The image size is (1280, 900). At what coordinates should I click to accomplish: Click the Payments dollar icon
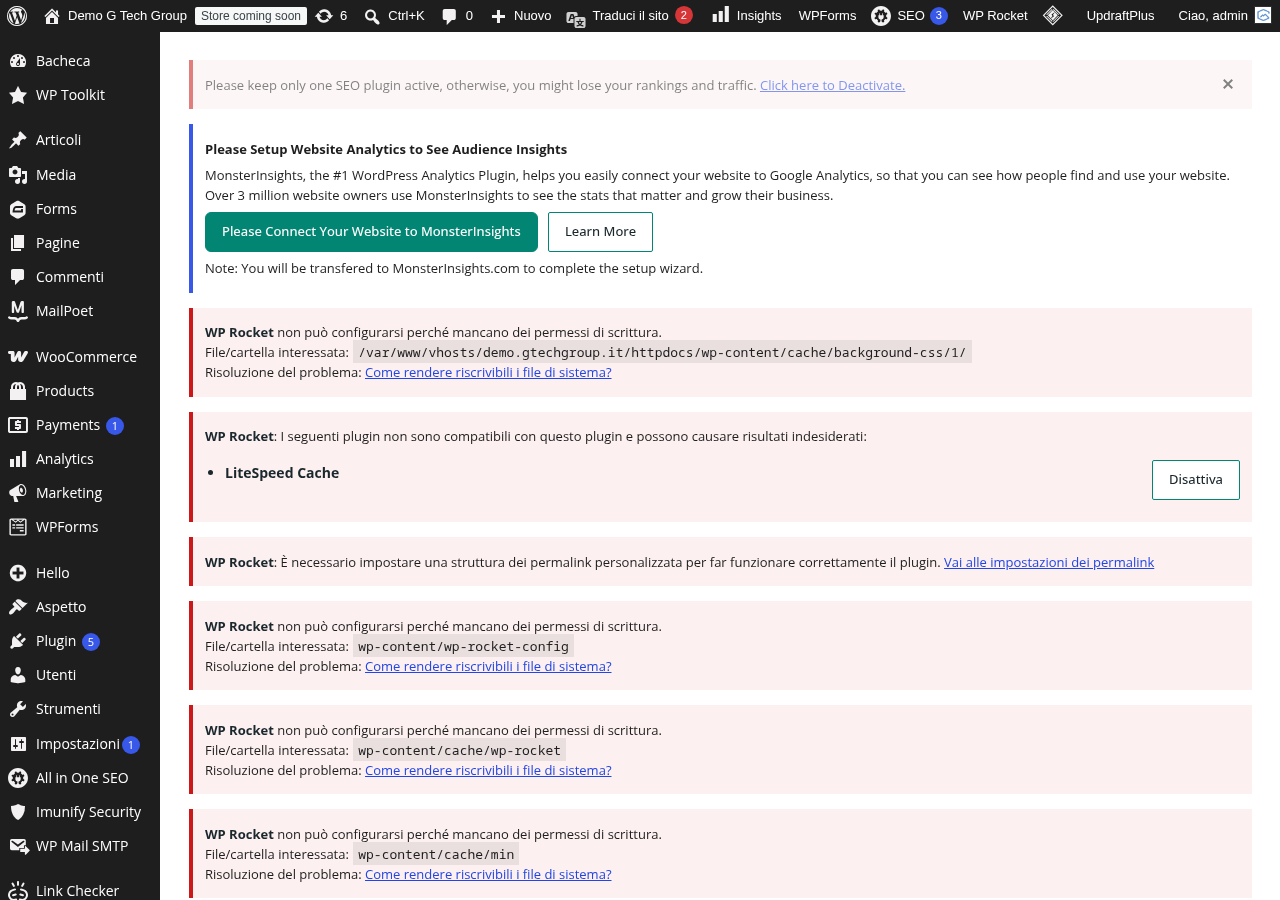click(x=18, y=425)
